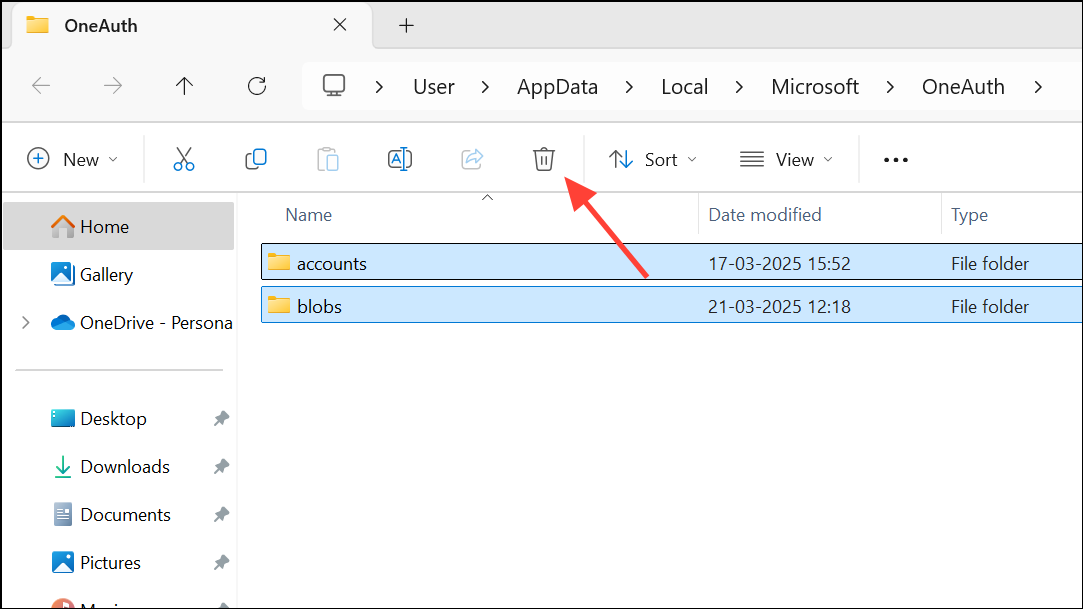Click chevron after AppData in address bar
This screenshot has height=609, width=1083.
629,87
